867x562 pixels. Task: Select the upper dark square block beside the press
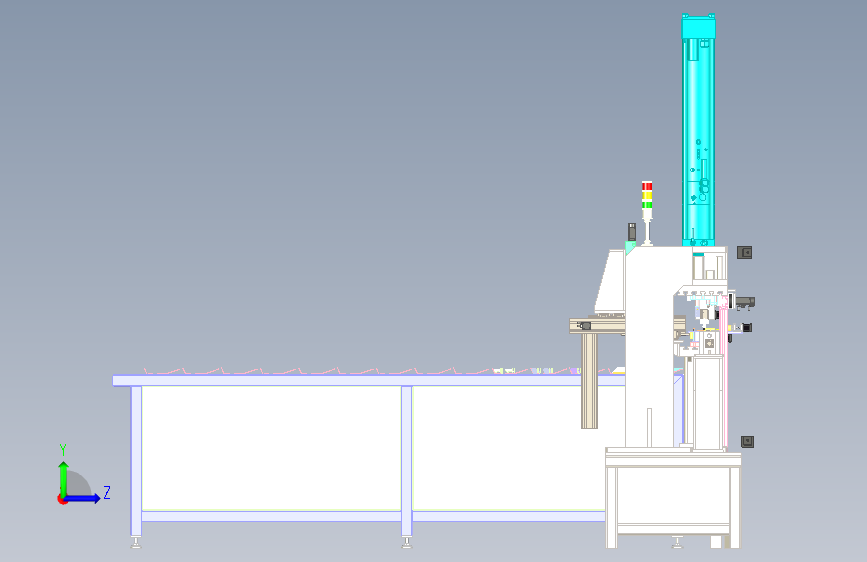(745, 252)
